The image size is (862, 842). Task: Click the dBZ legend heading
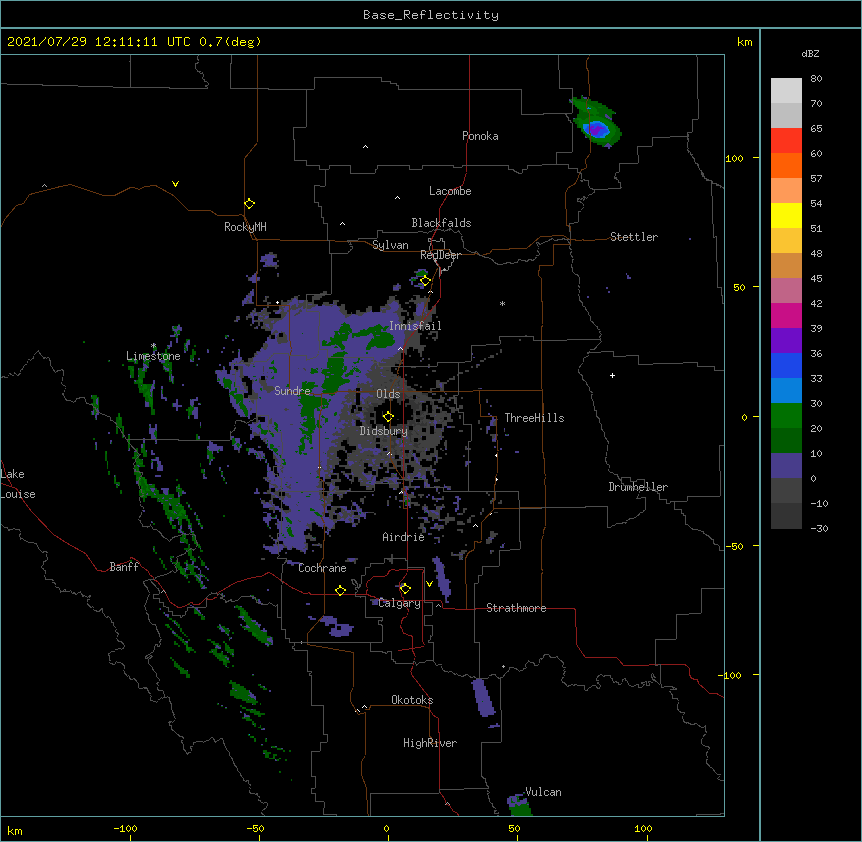pyautogui.click(x=810, y=53)
